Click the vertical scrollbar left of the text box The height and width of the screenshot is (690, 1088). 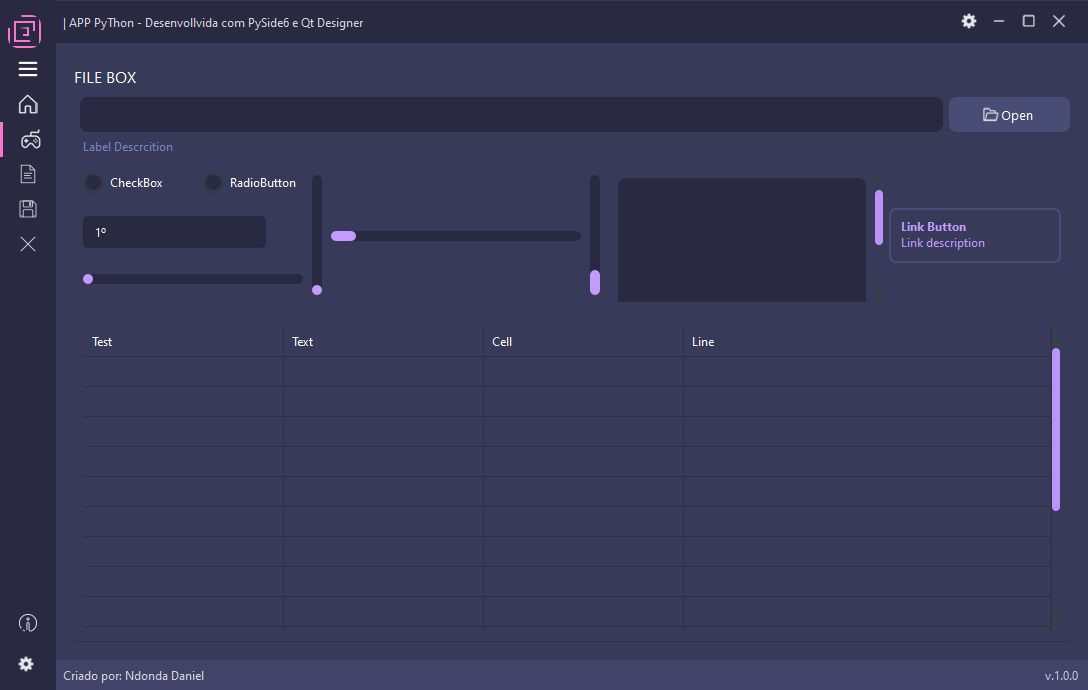point(595,235)
